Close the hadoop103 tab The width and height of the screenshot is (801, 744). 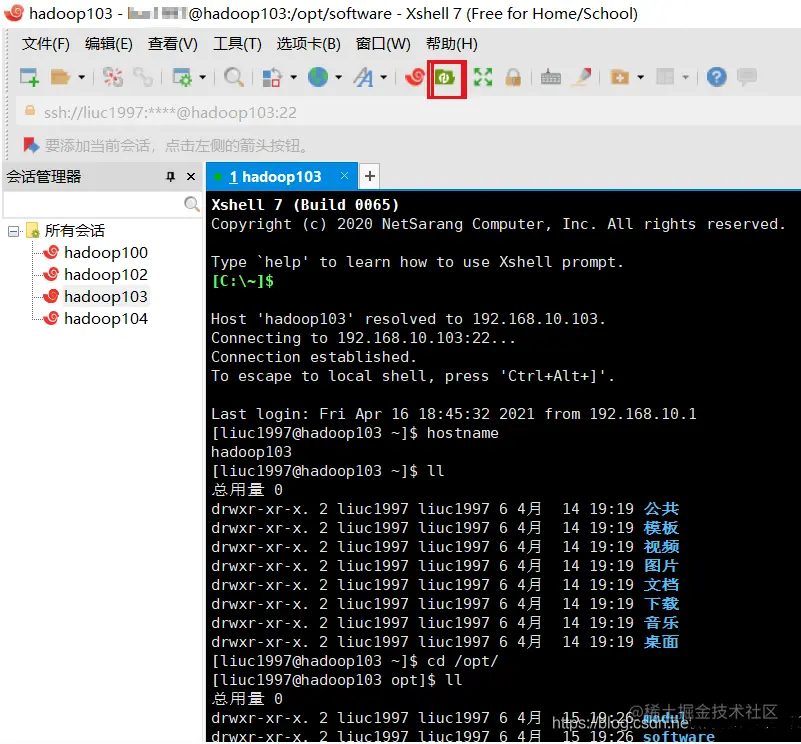click(344, 176)
